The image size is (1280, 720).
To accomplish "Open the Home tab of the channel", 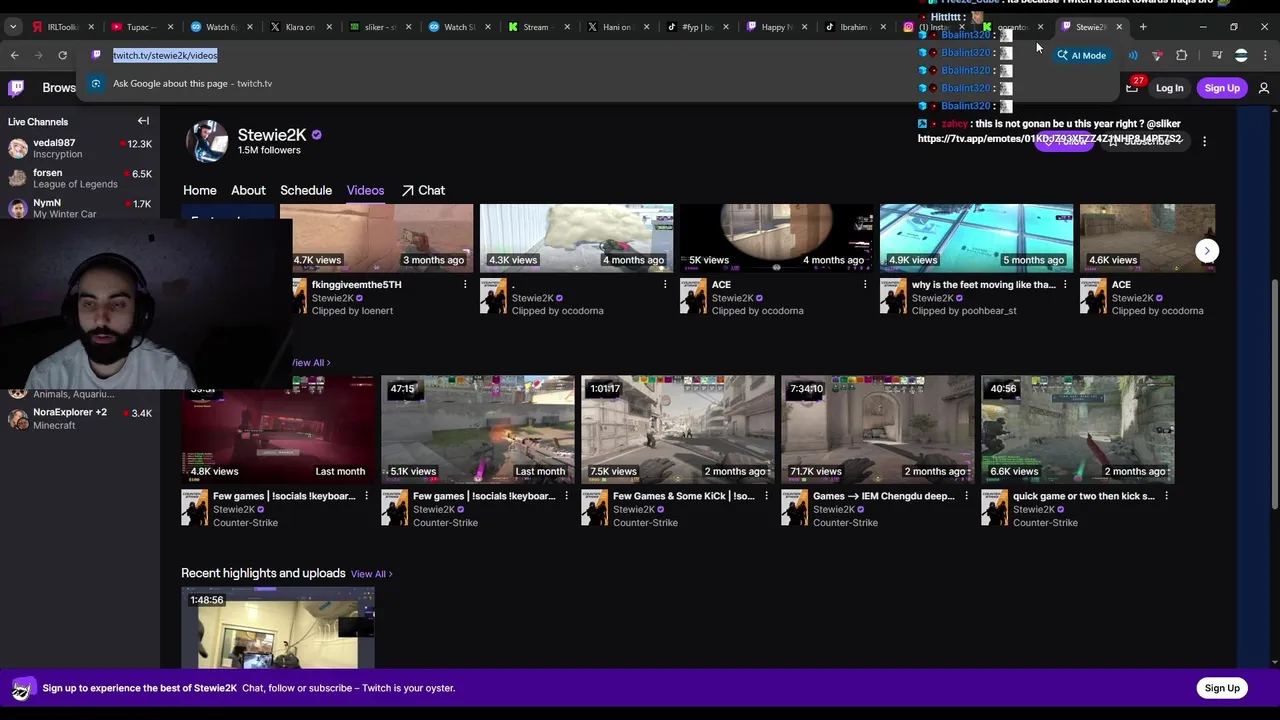I will [x=199, y=190].
